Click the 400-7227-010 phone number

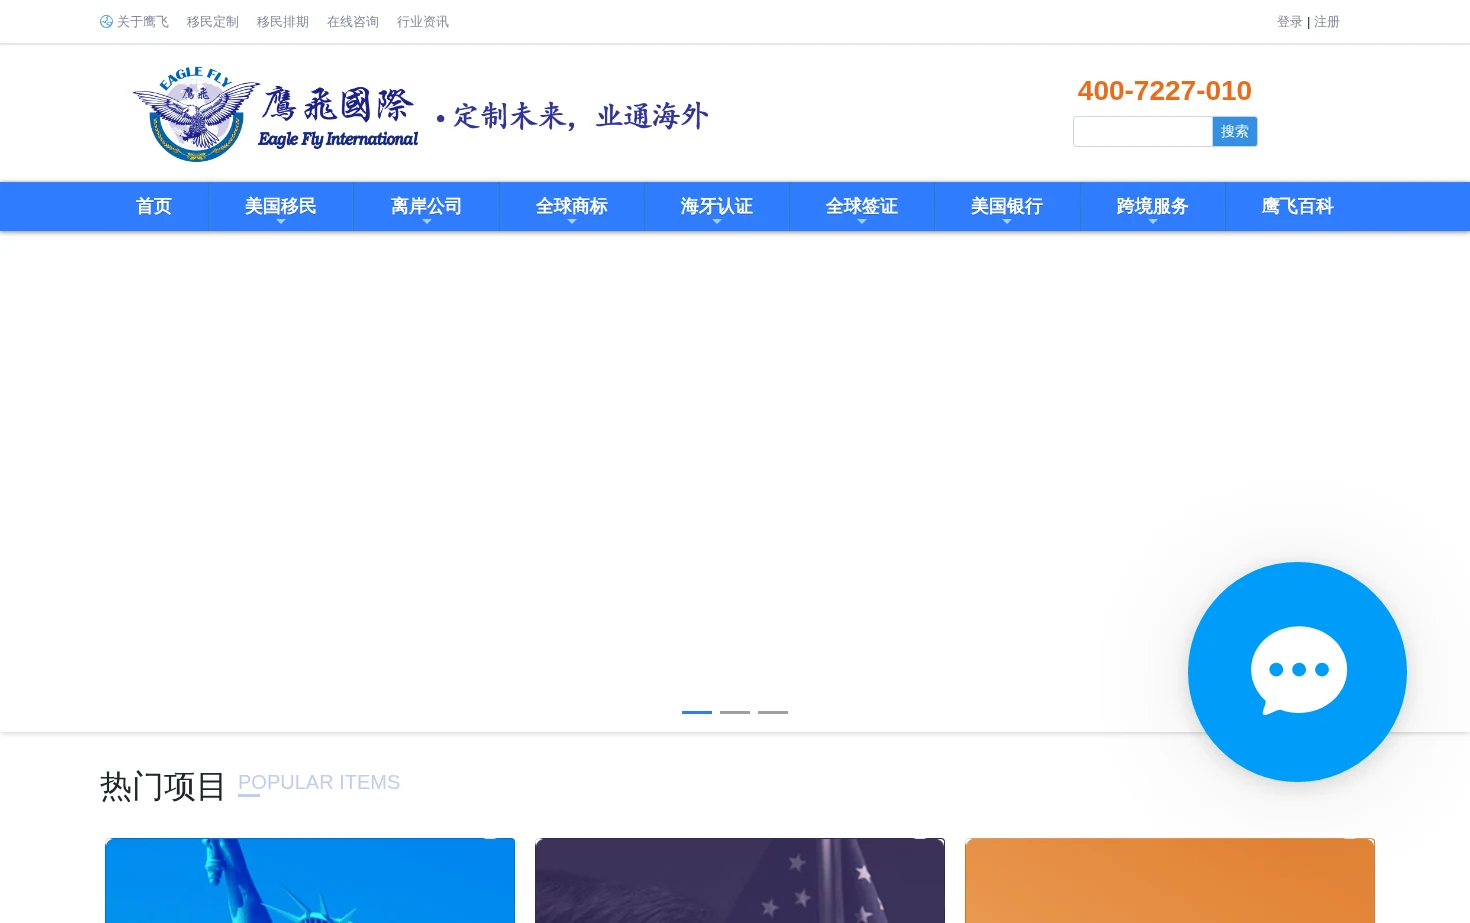(x=1165, y=91)
